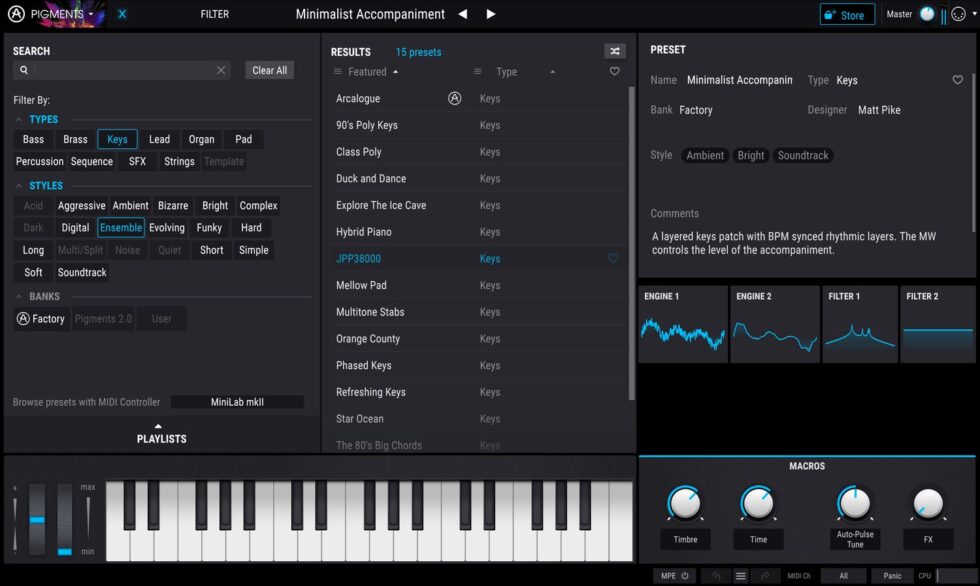Like the current preset in Preset panel
Viewport: 980px width, 586px height.
click(958, 80)
